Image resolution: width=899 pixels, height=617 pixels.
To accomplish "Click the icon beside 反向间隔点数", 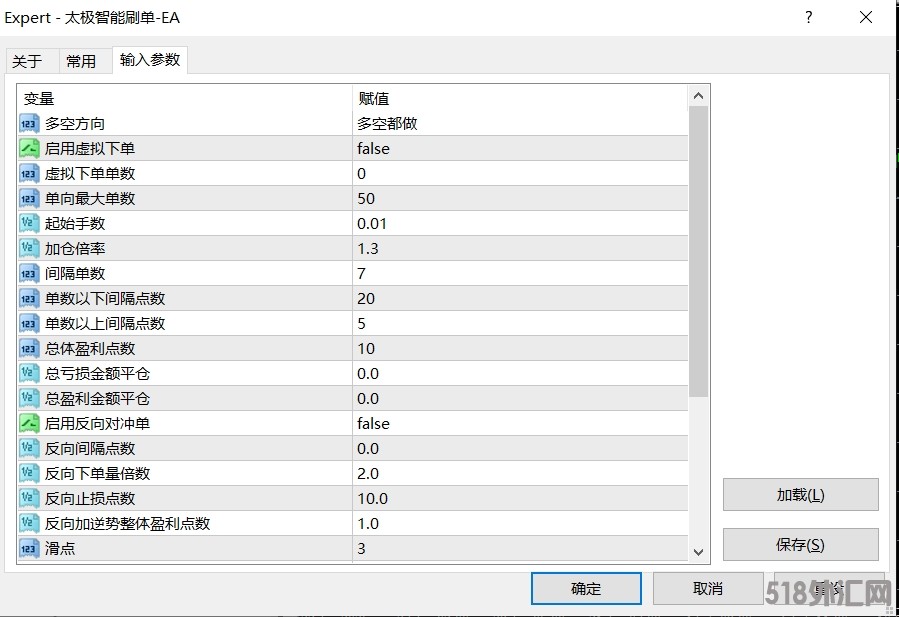I will pos(29,448).
